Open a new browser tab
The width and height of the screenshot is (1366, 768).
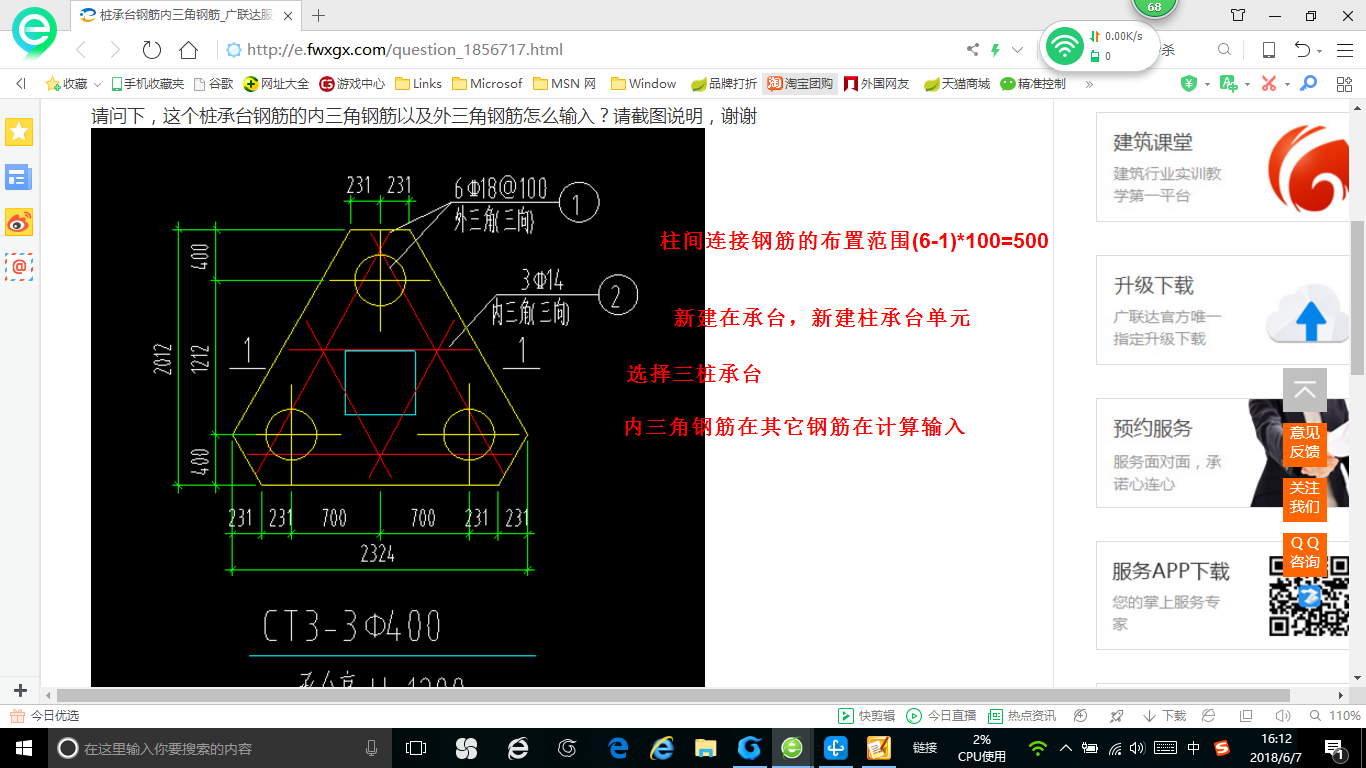tap(319, 15)
